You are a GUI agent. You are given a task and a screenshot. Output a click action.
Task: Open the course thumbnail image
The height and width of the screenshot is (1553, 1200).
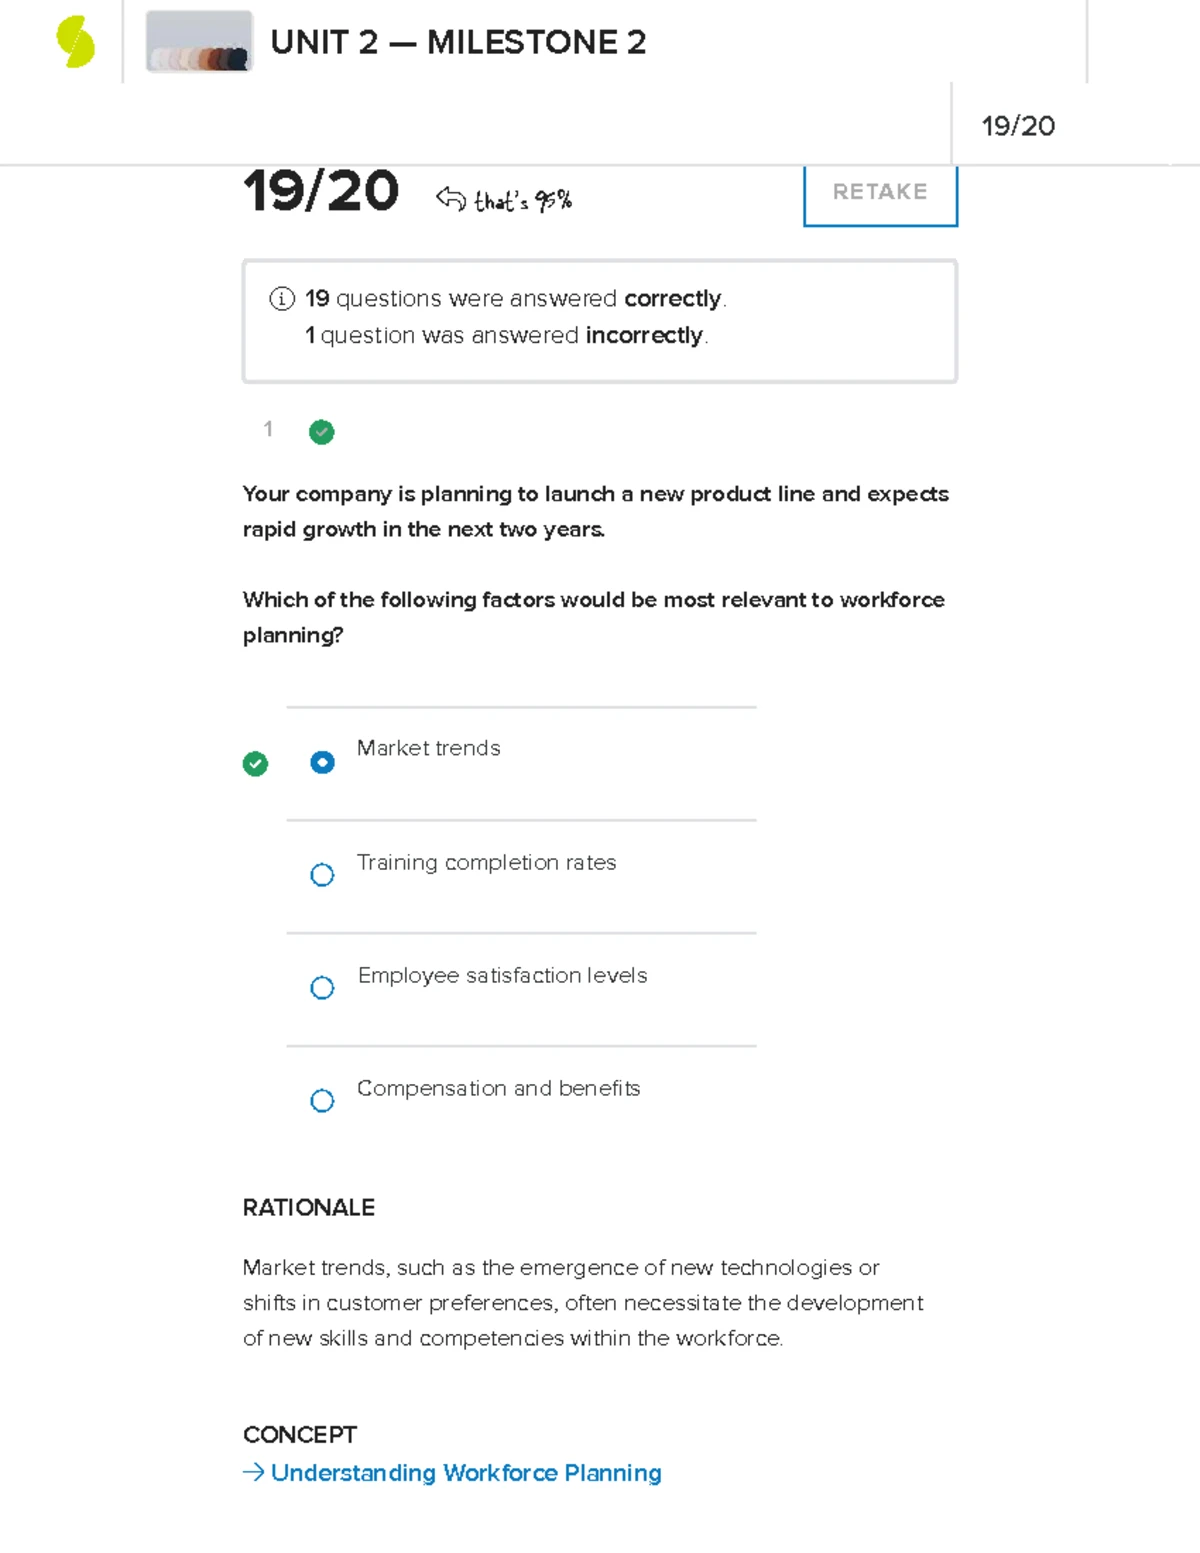(199, 42)
